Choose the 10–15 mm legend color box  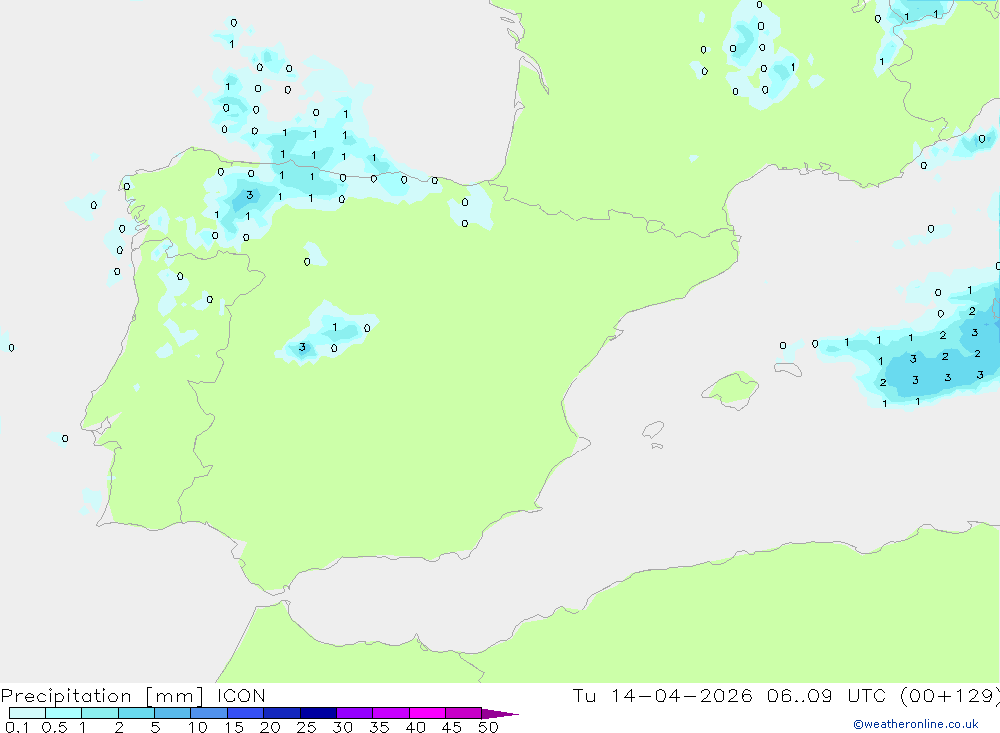click(x=209, y=713)
